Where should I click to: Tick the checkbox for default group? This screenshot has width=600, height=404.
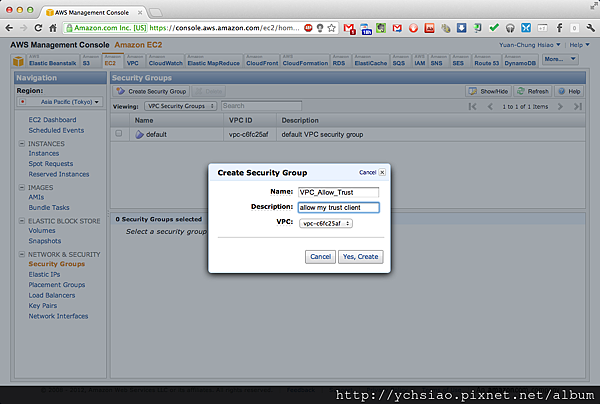(119, 134)
